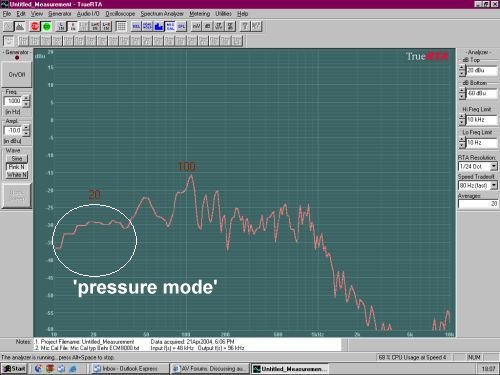The width and height of the screenshot is (500, 375).
Task: Open the Spectrum Analyzer menu
Action: click(162, 14)
